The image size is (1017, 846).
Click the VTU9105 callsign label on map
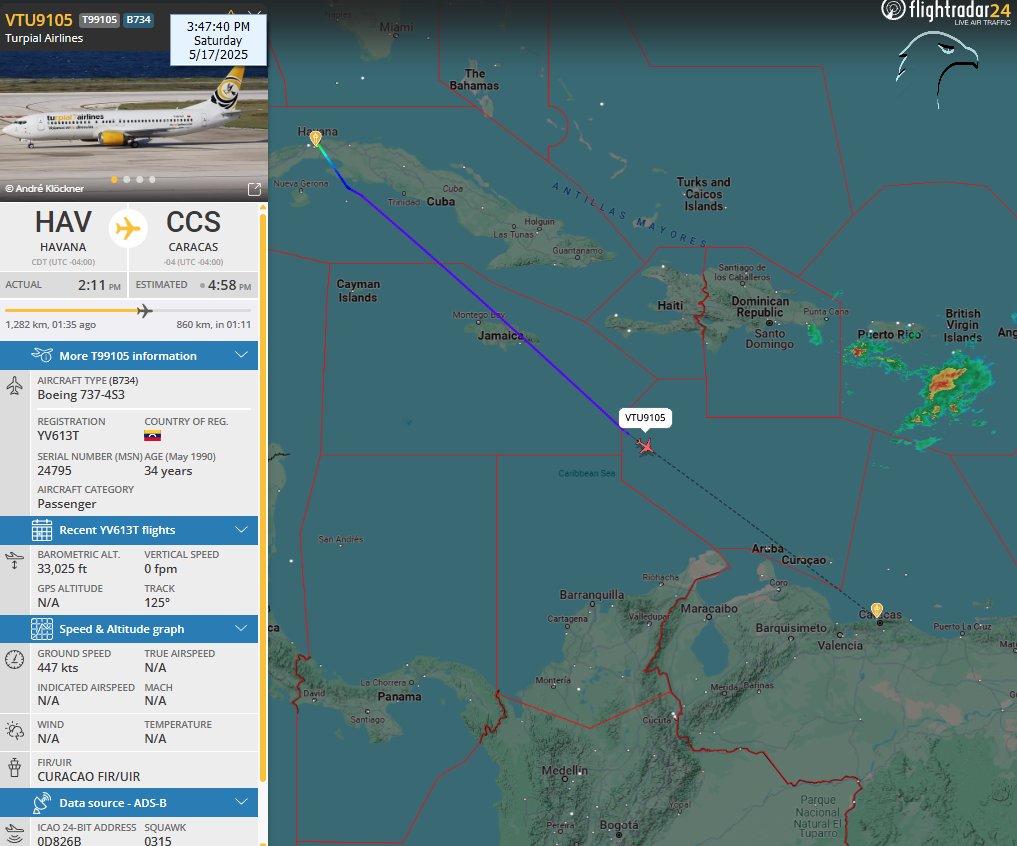645,418
